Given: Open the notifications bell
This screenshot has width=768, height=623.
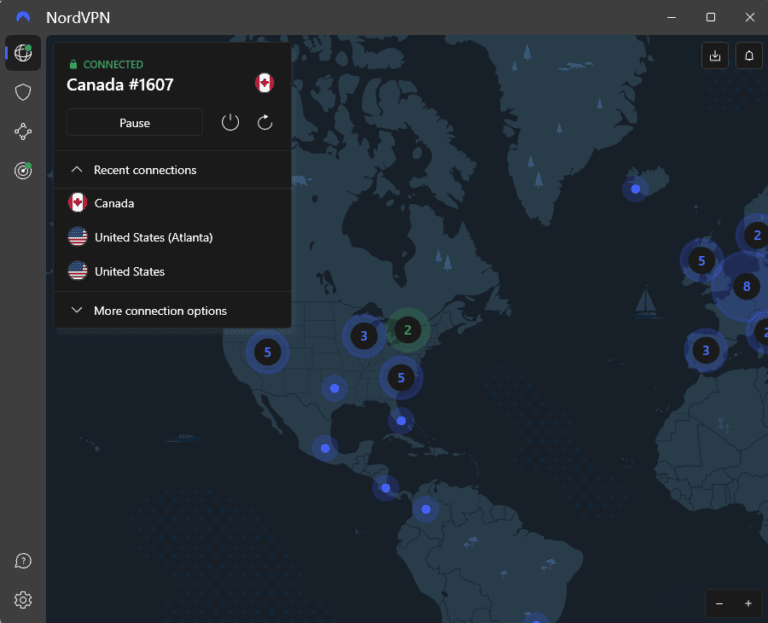Looking at the screenshot, I should pos(749,55).
